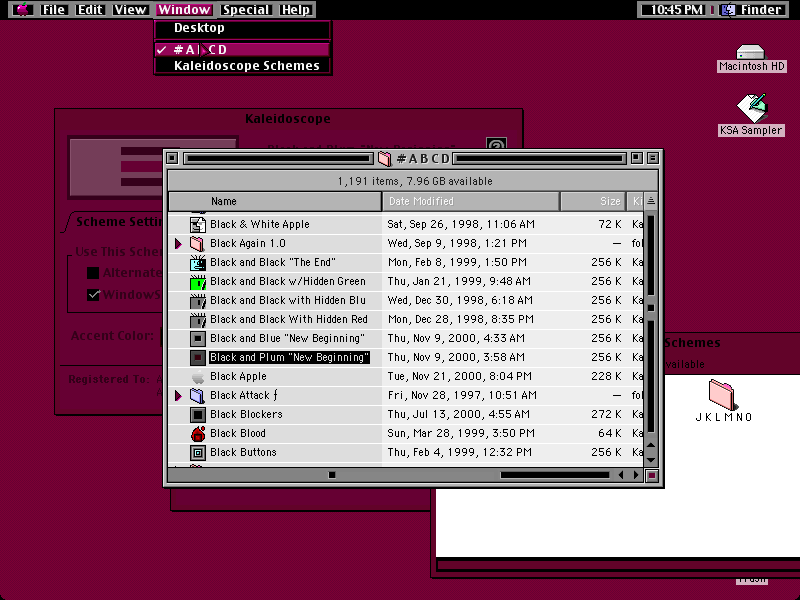Click the vertical scrollbar down arrow
This screenshot has width=800, height=600.
[651, 460]
